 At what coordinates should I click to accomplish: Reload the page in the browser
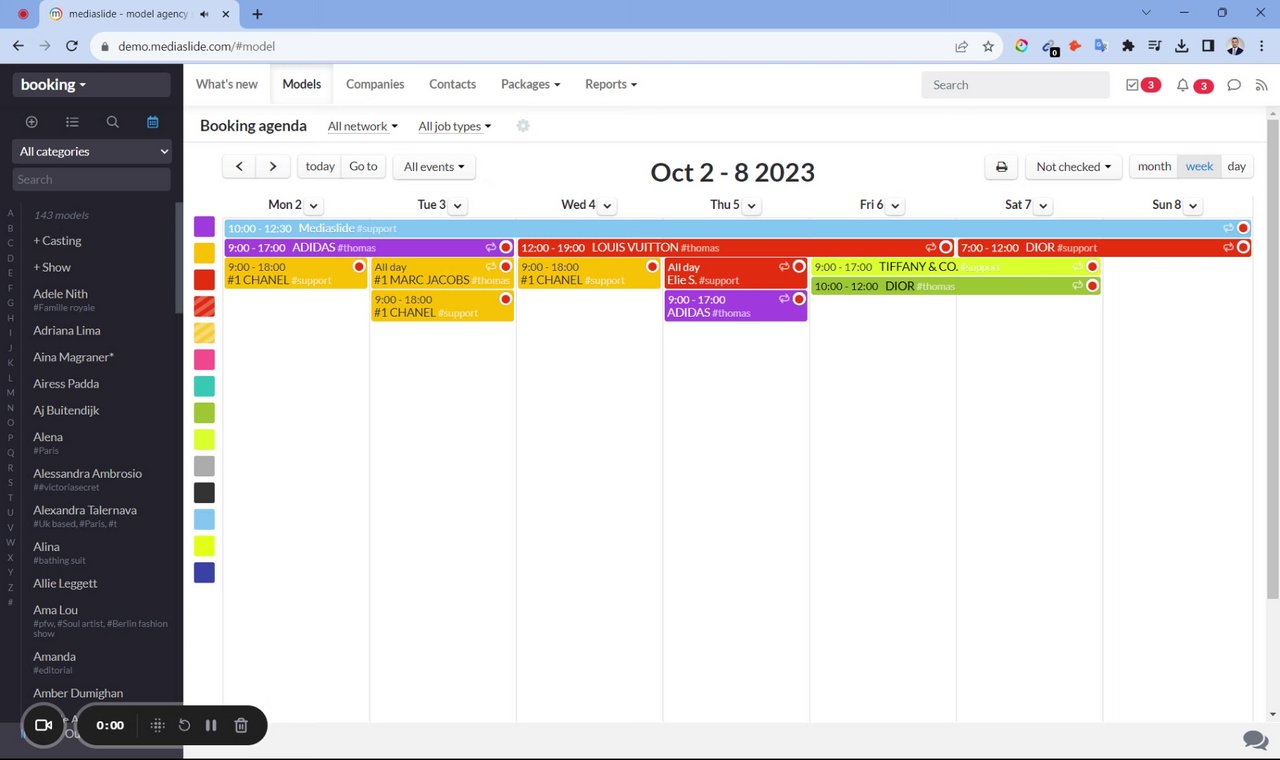coord(72,46)
